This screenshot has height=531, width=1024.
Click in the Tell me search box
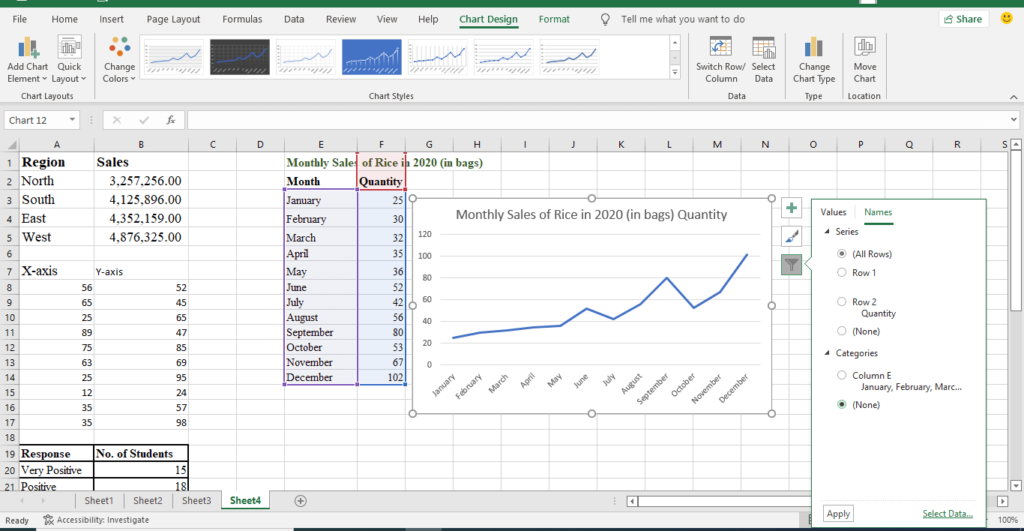click(682, 19)
